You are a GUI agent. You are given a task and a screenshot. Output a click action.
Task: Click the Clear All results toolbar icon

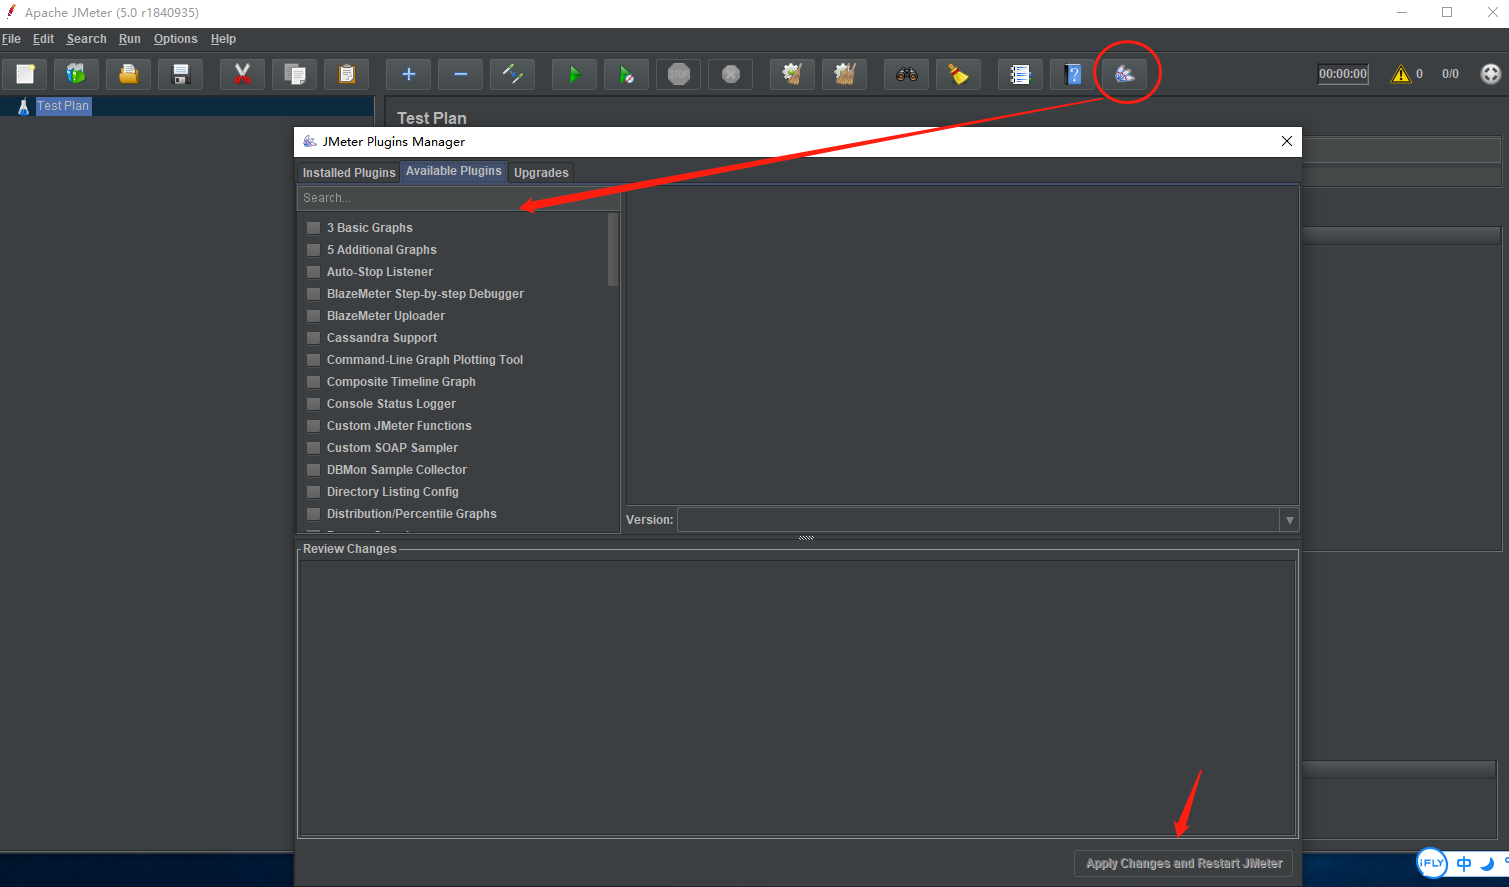pyautogui.click(x=845, y=74)
